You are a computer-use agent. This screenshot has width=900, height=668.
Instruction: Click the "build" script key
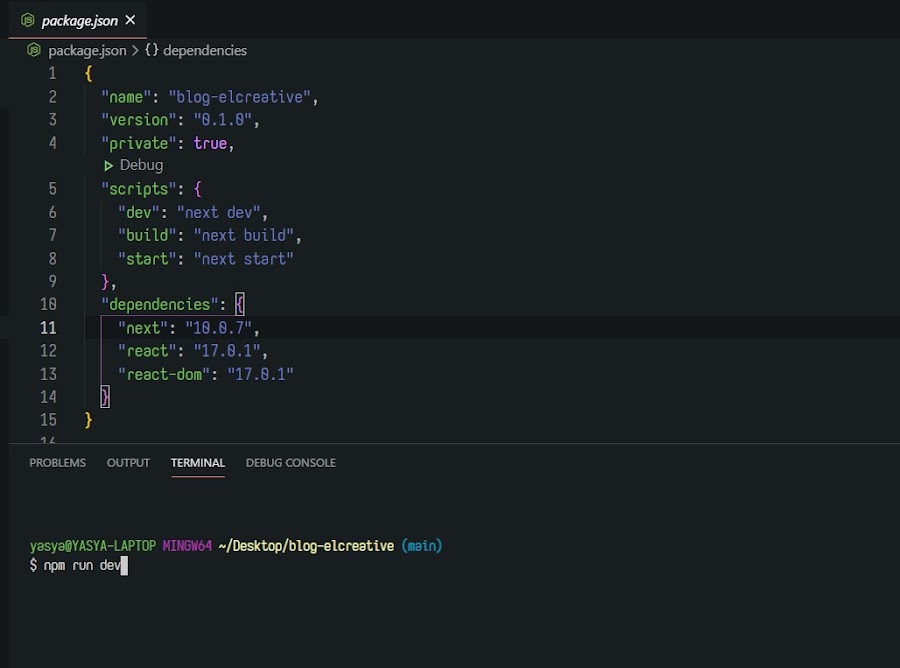pyautogui.click(x=147, y=235)
